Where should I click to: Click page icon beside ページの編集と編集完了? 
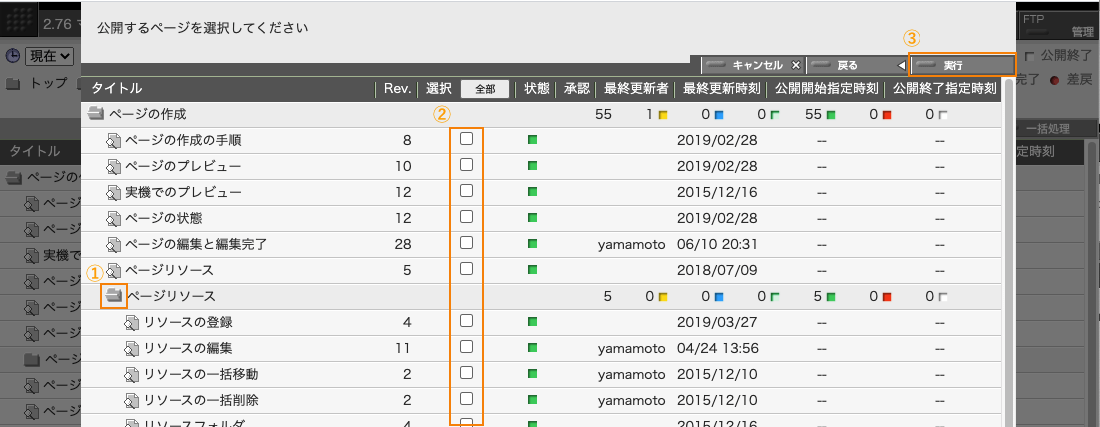tap(114, 244)
